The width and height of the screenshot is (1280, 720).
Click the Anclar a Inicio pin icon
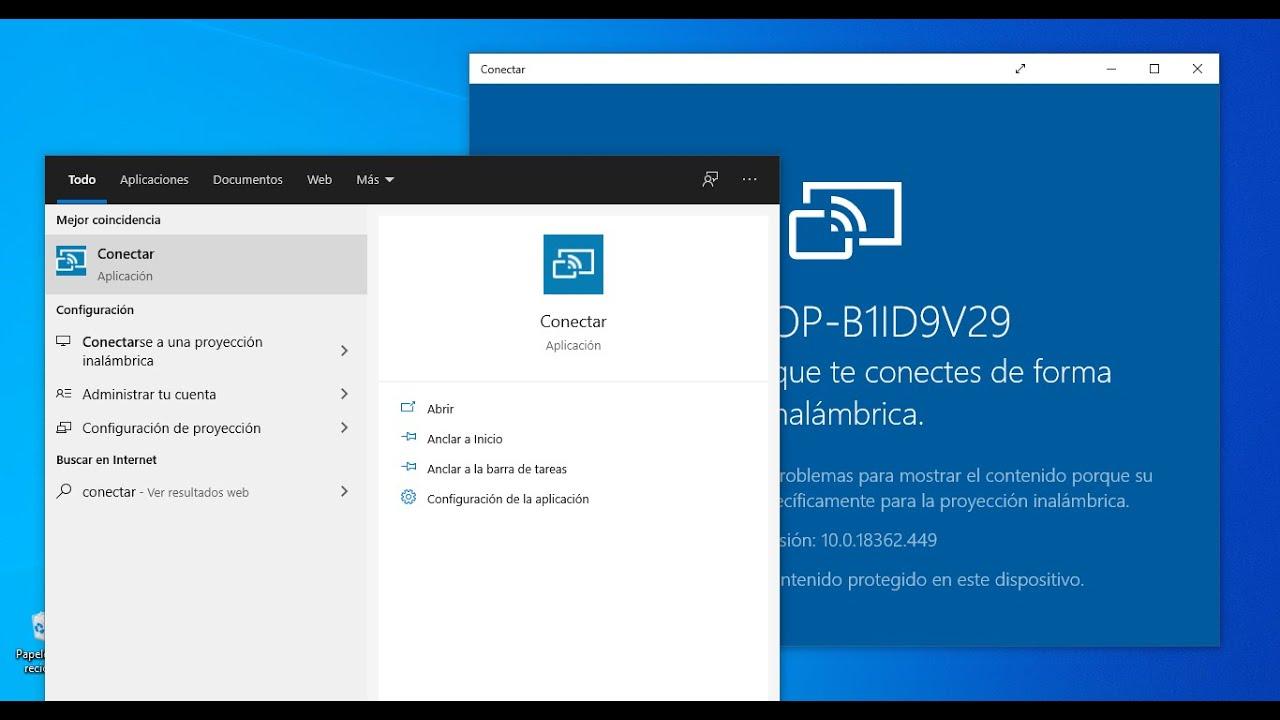[408, 438]
